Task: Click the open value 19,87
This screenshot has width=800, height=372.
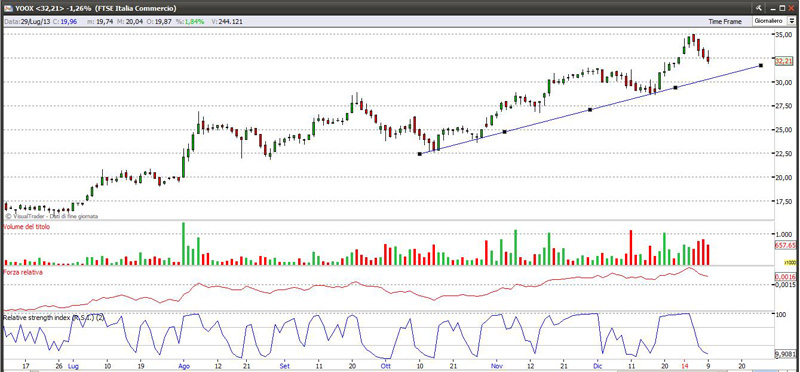Action: [163, 21]
